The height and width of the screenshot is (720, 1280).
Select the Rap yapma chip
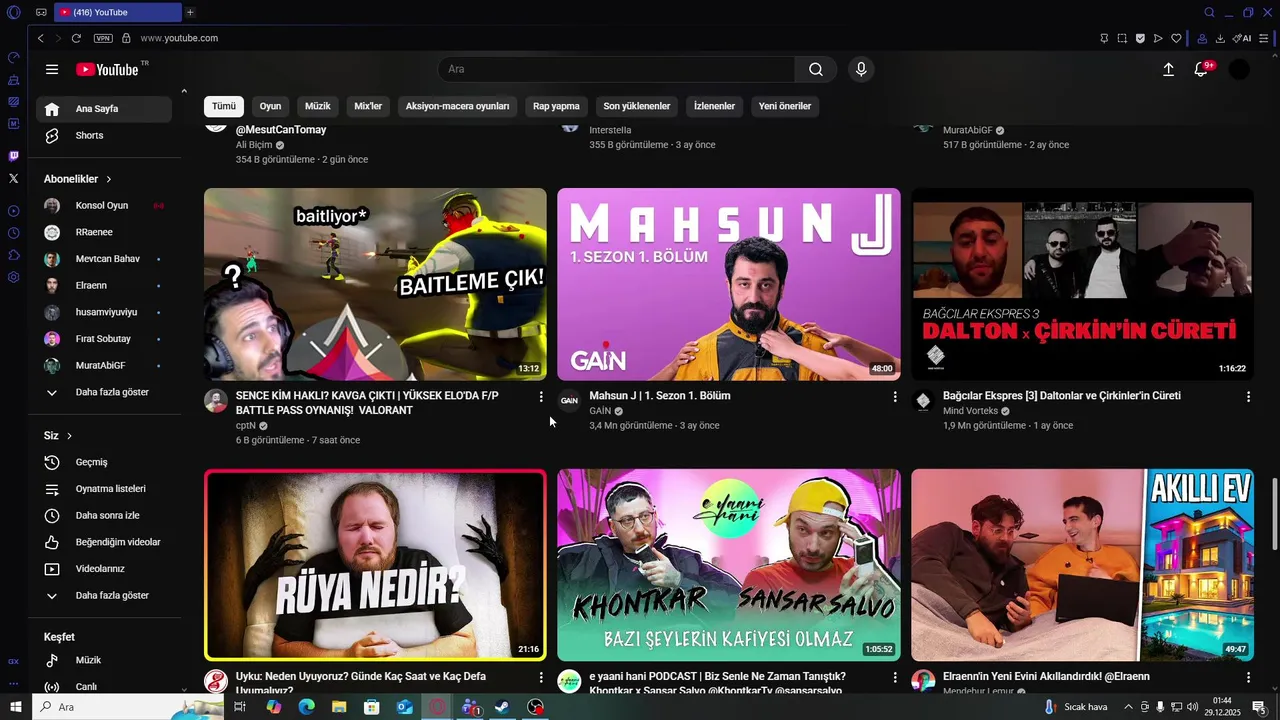coord(556,106)
